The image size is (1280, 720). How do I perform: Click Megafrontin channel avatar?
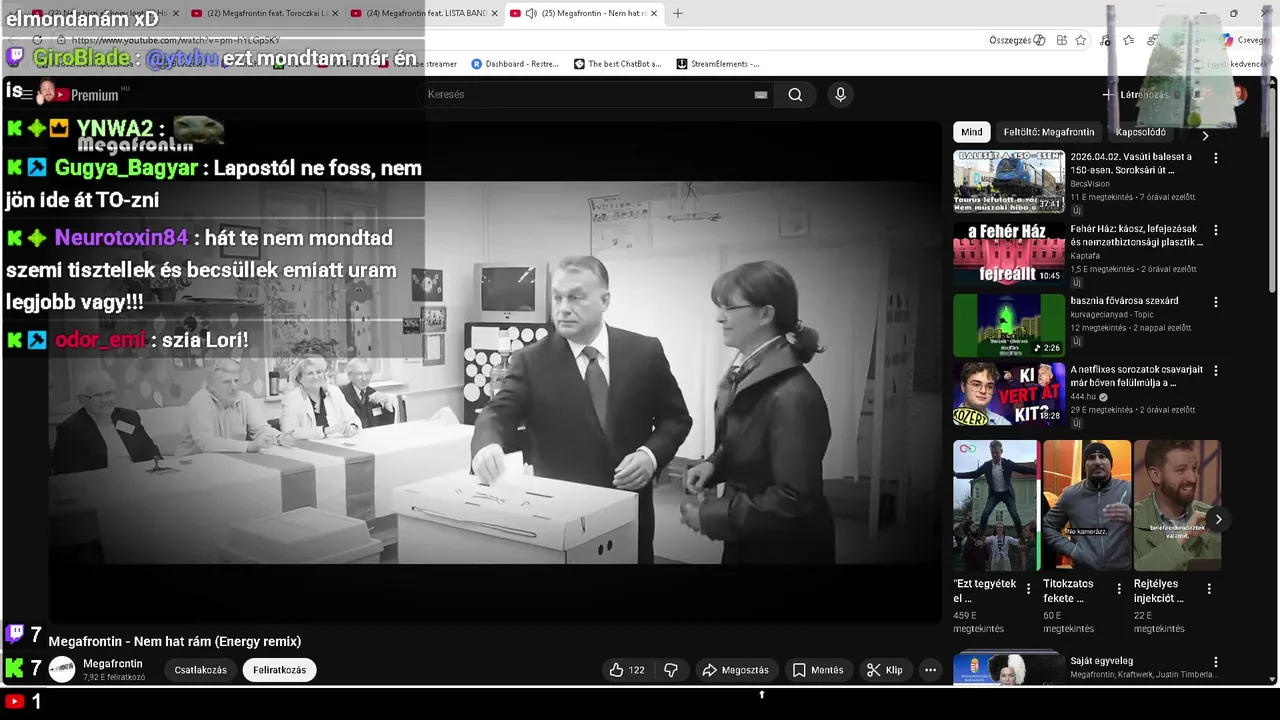coord(62,670)
